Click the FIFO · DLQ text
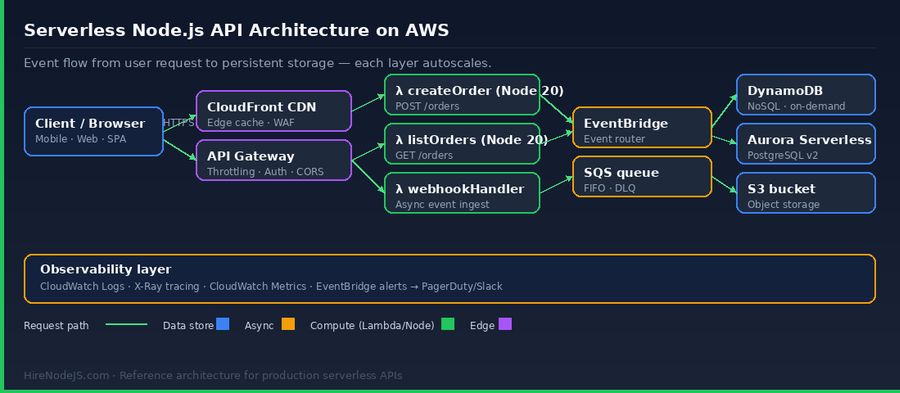The image size is (900, 393). [x=610, y=188]
